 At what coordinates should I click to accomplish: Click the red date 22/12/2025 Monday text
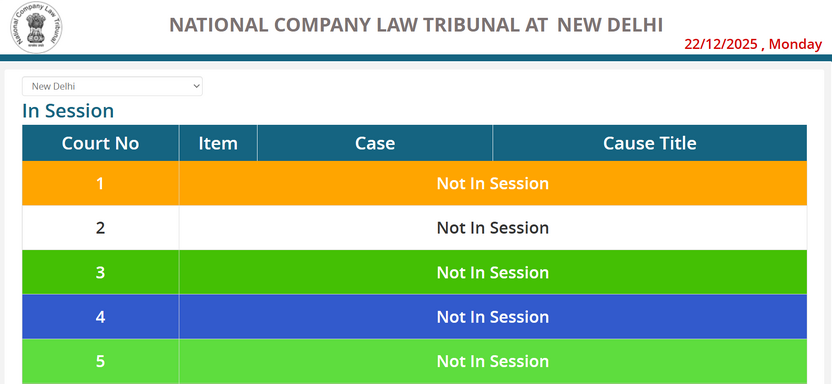[753, 45]
